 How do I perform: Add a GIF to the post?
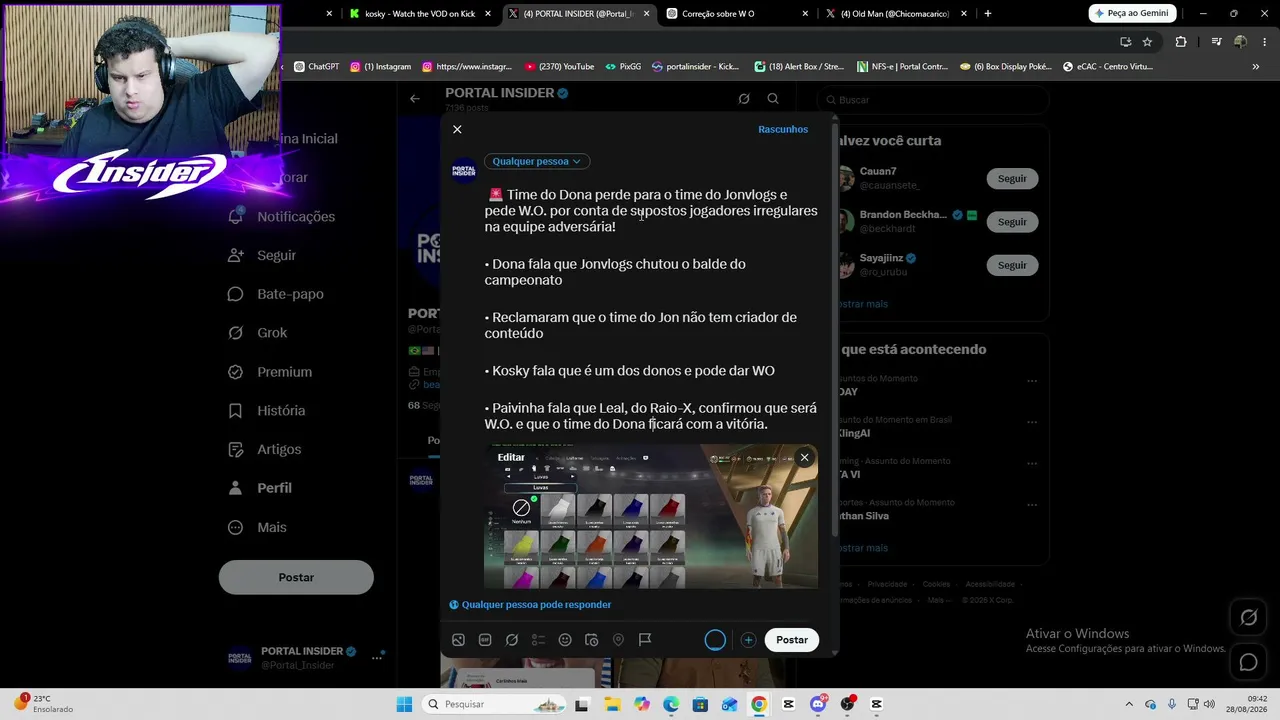point(485,640)
